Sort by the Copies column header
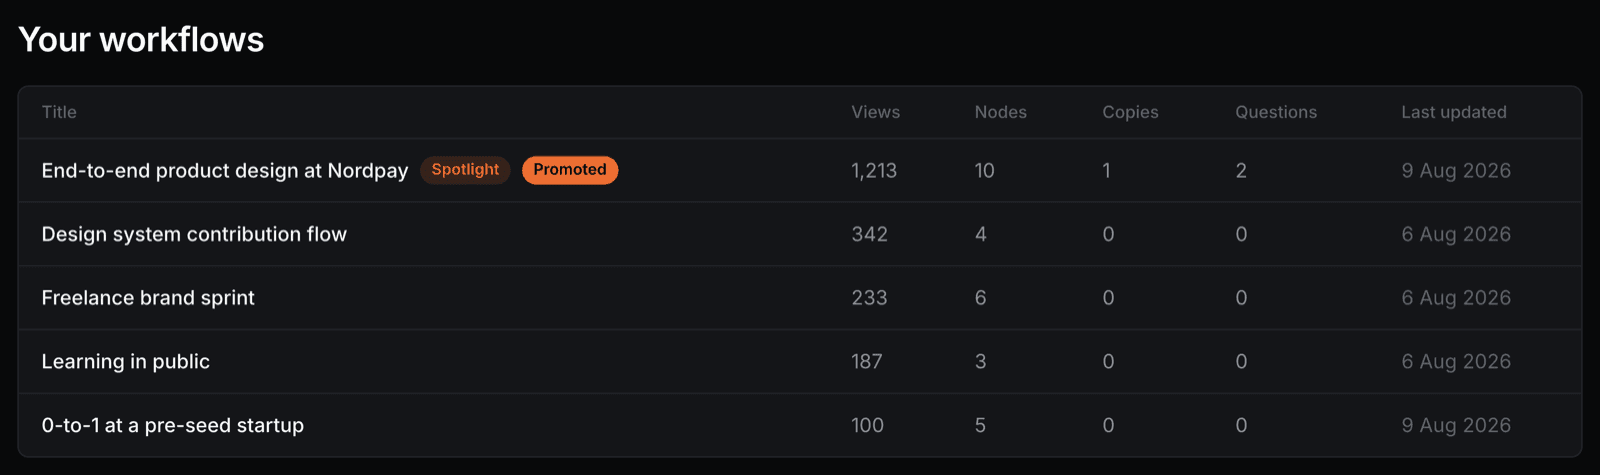The image size is (1600, 475). [1131, 112]
